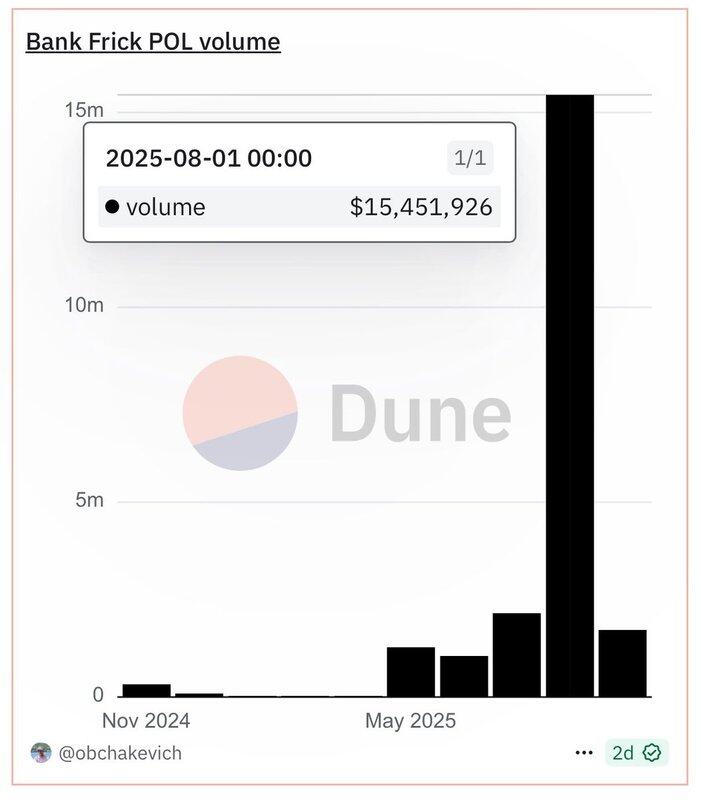The width and height of the screenshot is (701, 800).
Task: Click the obchakevich profile avatar
Action: (x=41, y=753)
